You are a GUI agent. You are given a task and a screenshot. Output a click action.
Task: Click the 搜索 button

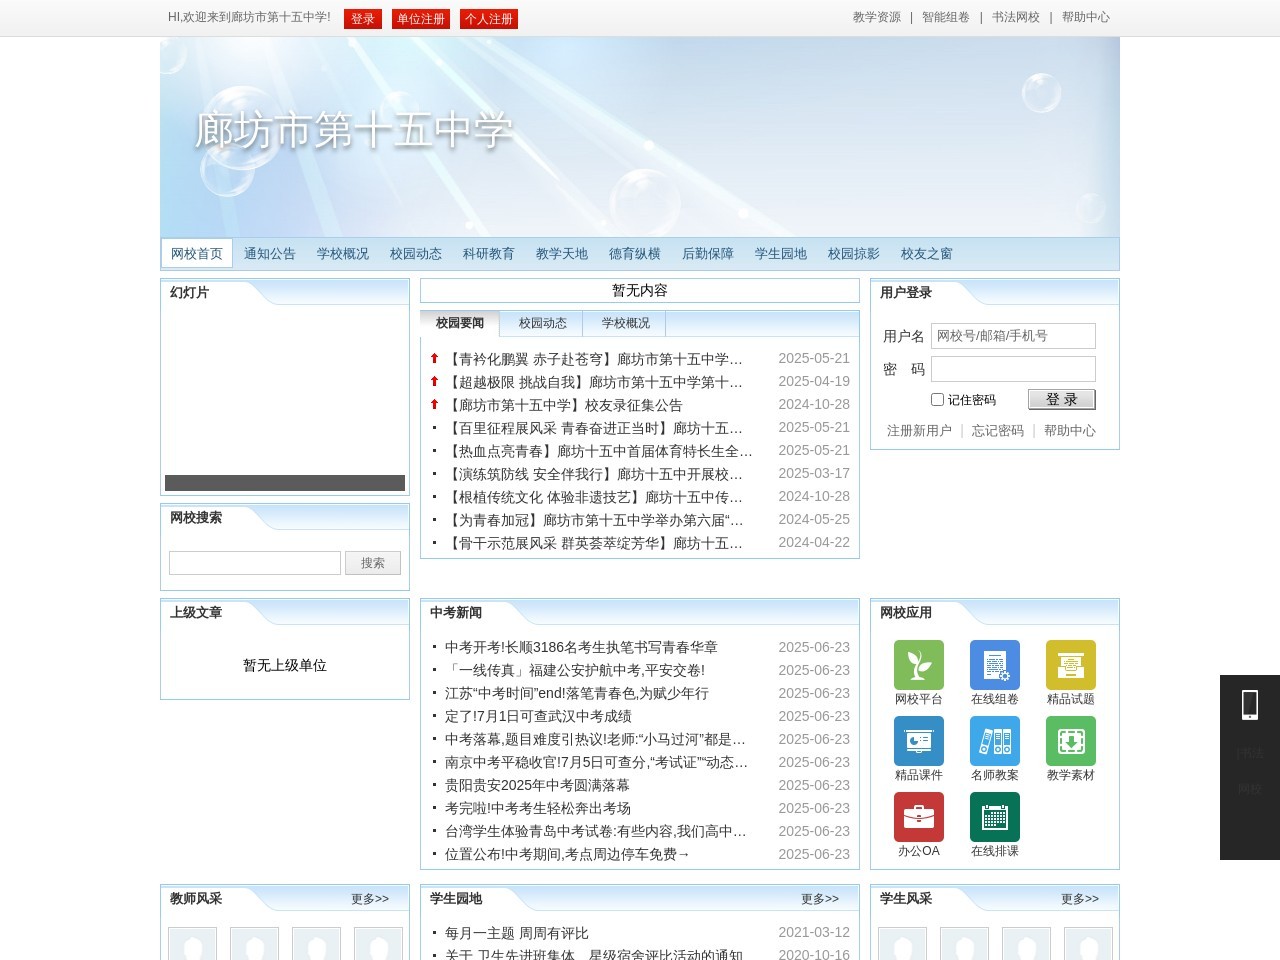click(x=373, y=563)
